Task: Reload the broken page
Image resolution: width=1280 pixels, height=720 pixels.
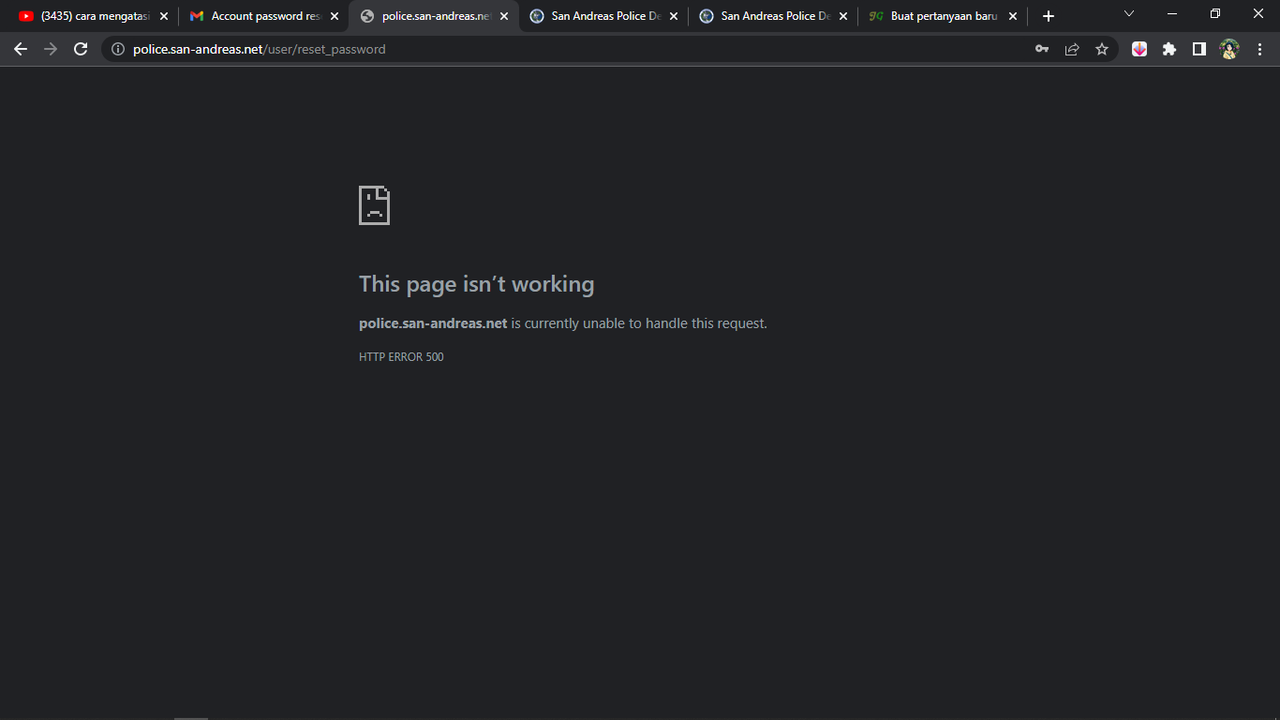Action: point(81,49)
